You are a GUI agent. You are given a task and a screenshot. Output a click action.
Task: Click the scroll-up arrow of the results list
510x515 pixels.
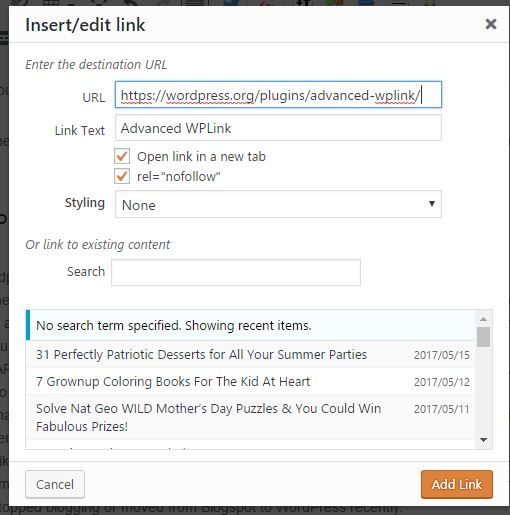(x=483, y=319)
